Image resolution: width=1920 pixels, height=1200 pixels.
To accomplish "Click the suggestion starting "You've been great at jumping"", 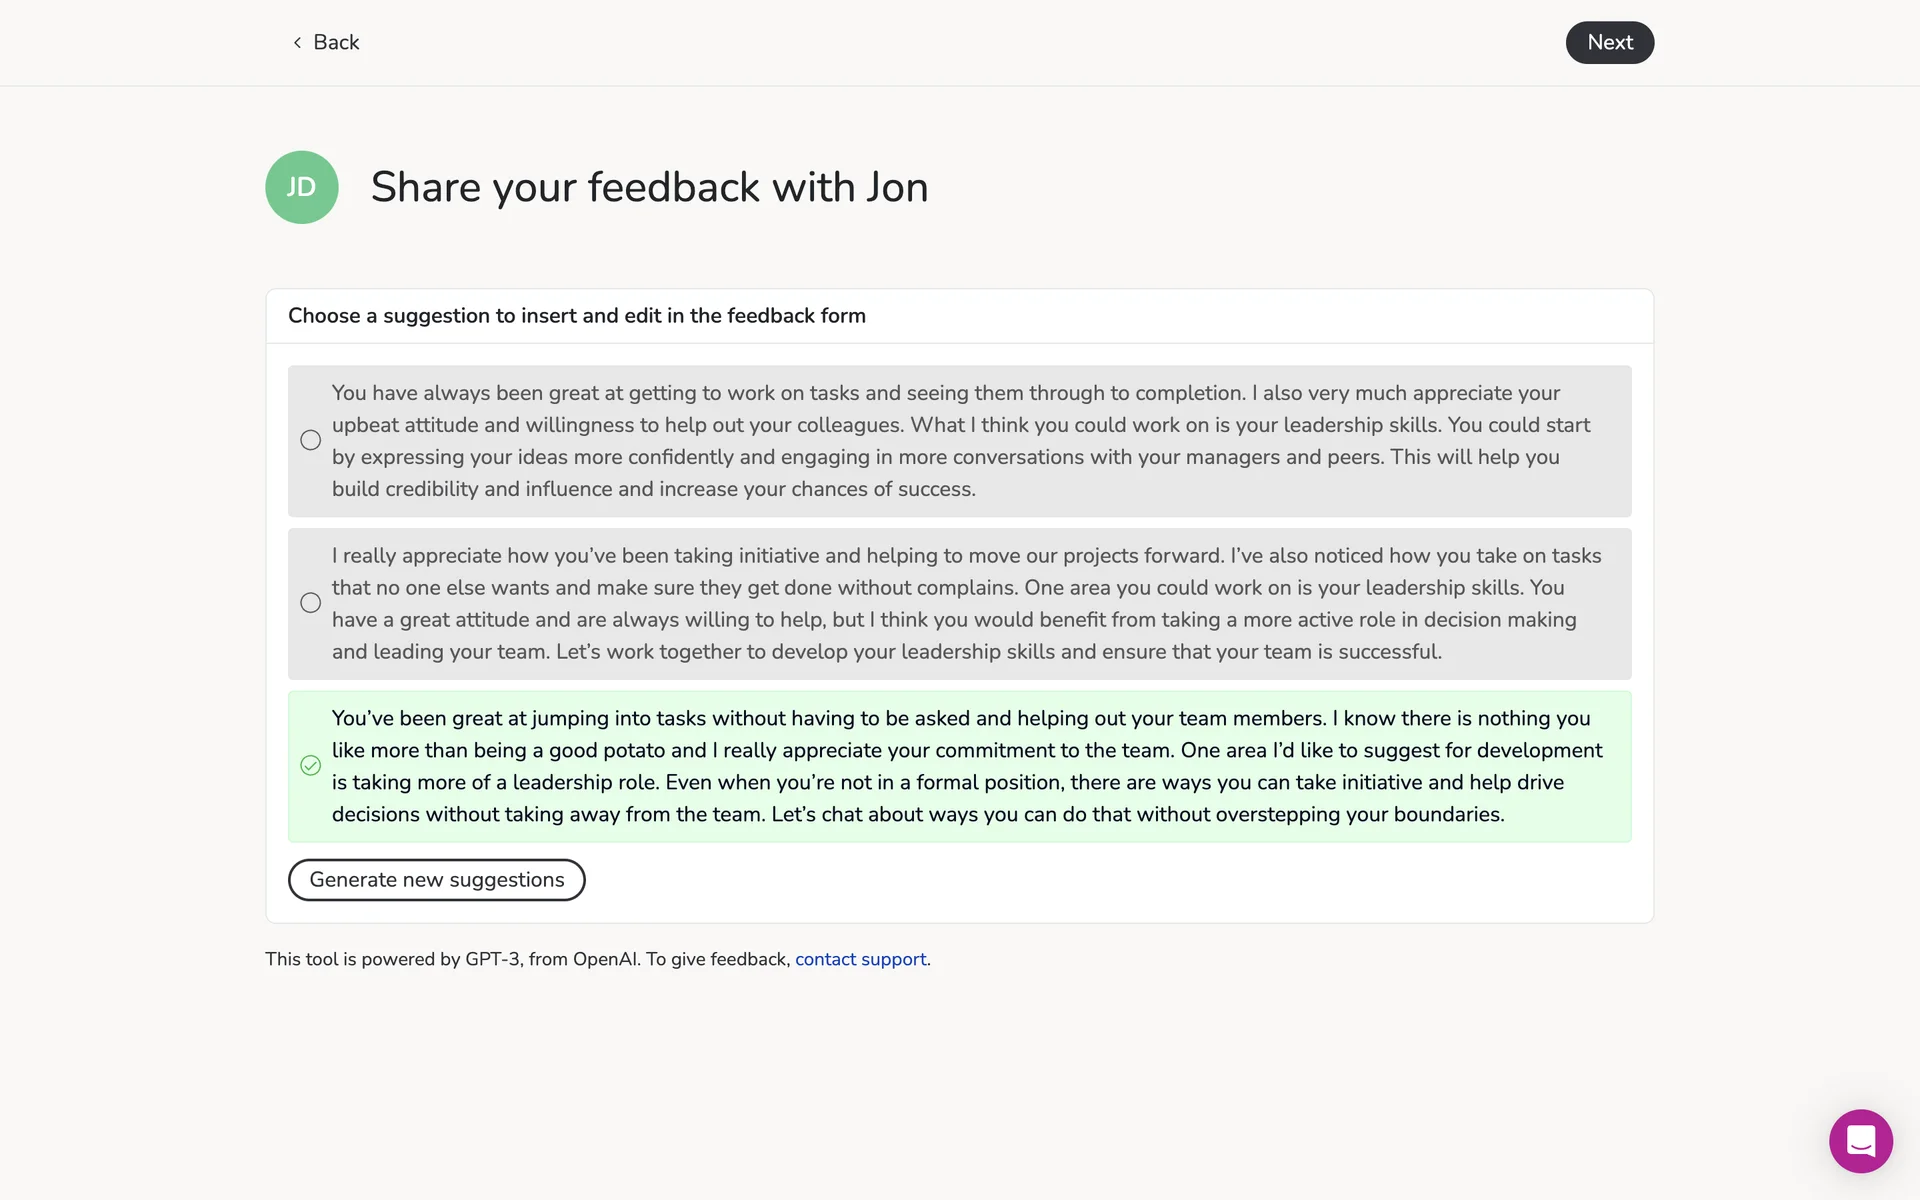I will tap(960, 766).
